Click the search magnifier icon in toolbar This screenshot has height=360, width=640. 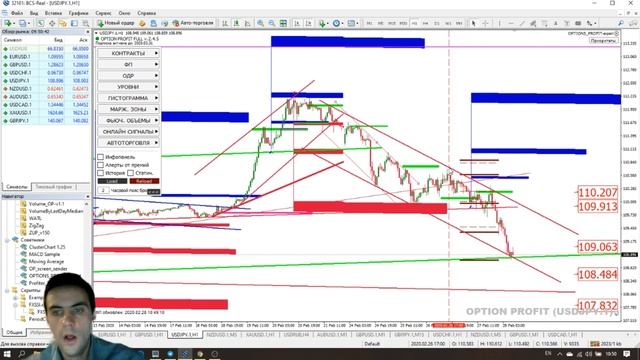click(621, 23)
